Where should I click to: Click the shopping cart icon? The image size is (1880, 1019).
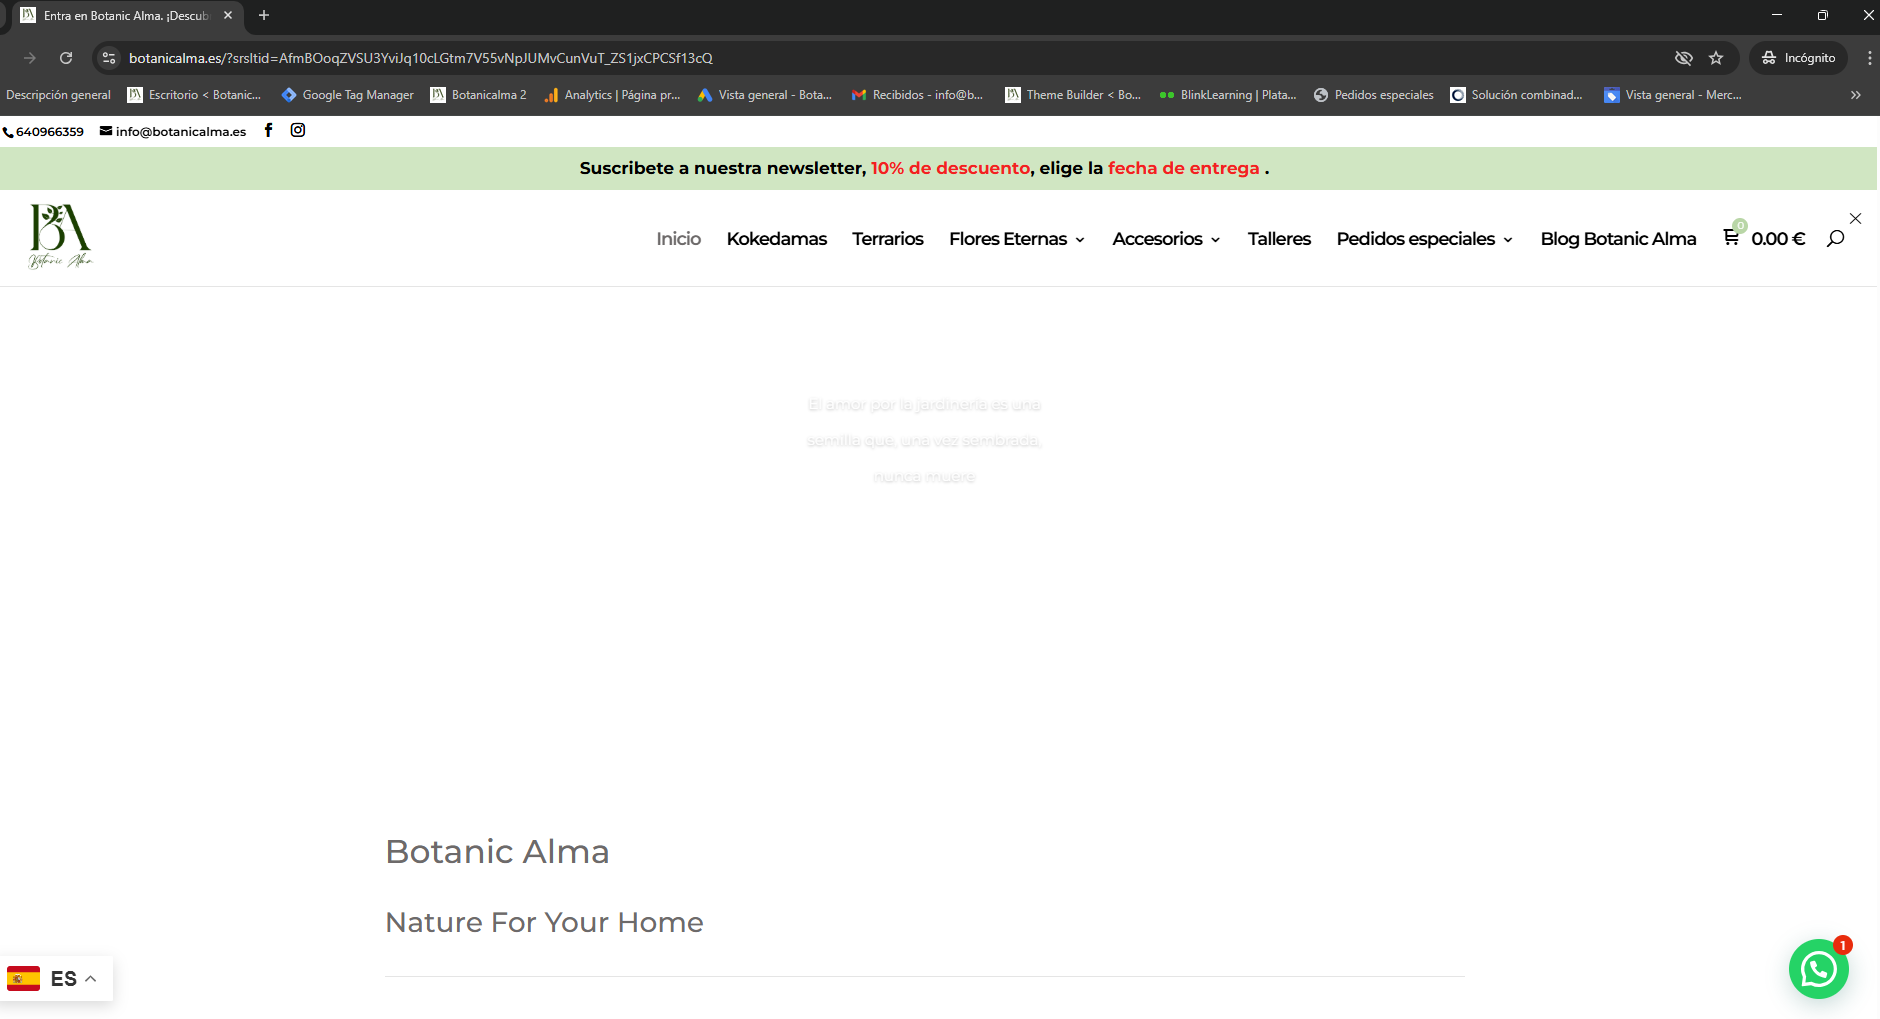point(1731,238)
